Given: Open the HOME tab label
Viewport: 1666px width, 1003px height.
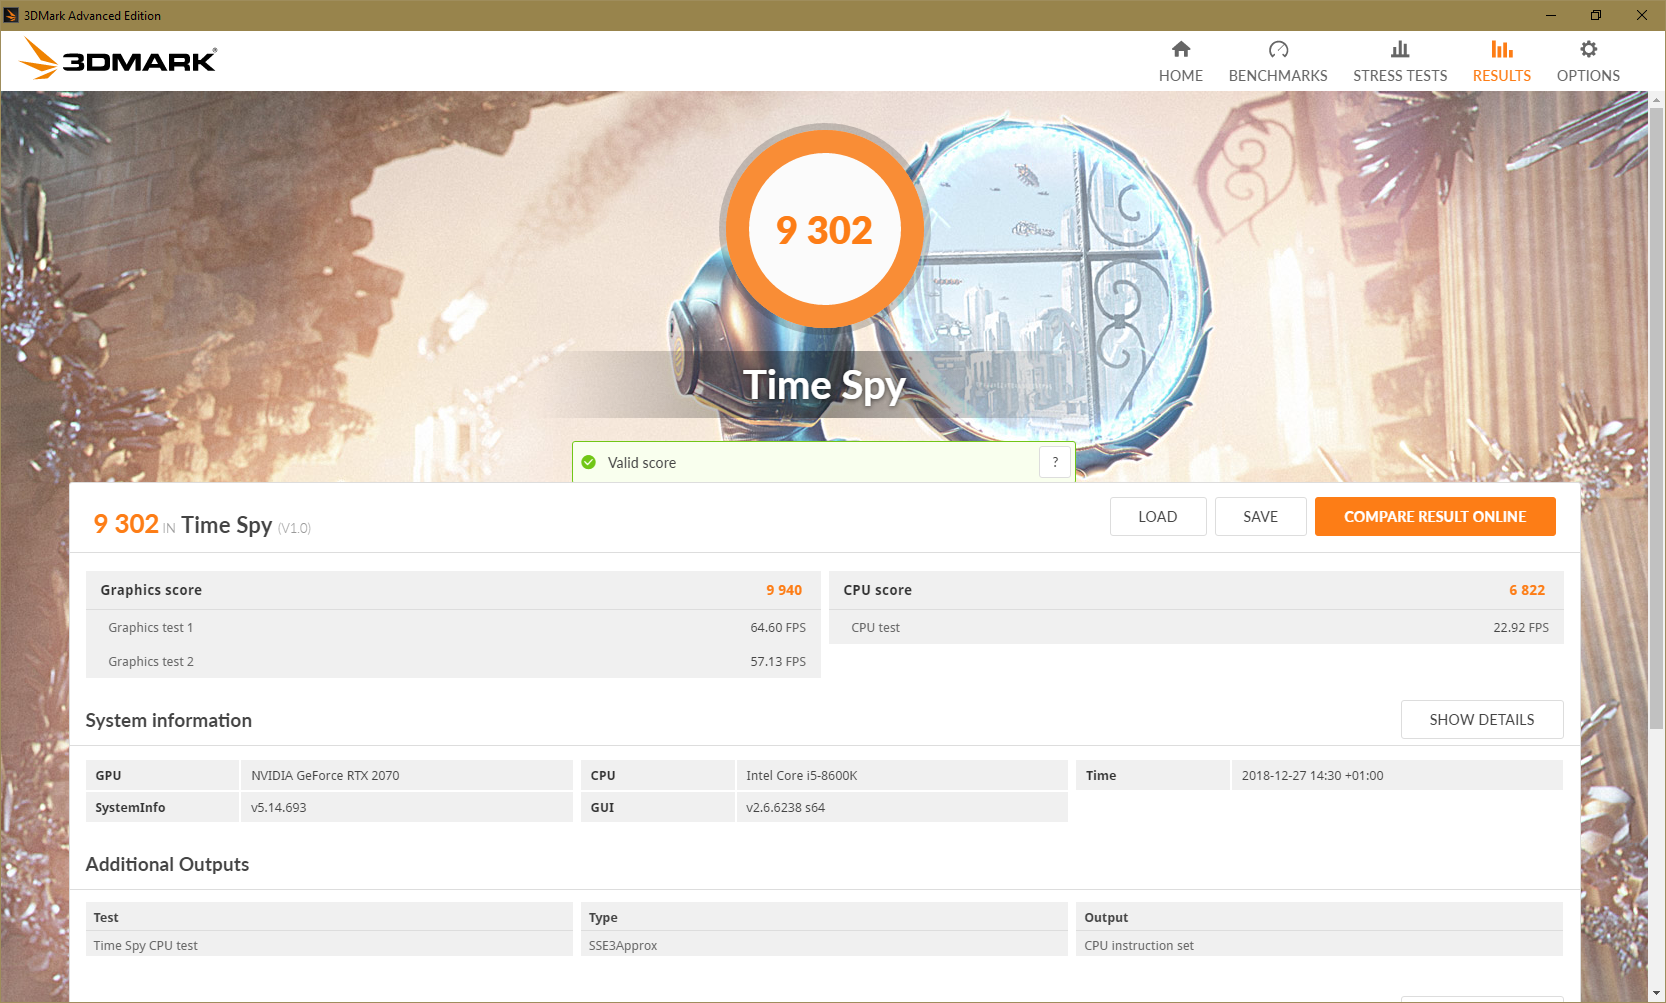Looking at the screenshot, I should 1181,76.
